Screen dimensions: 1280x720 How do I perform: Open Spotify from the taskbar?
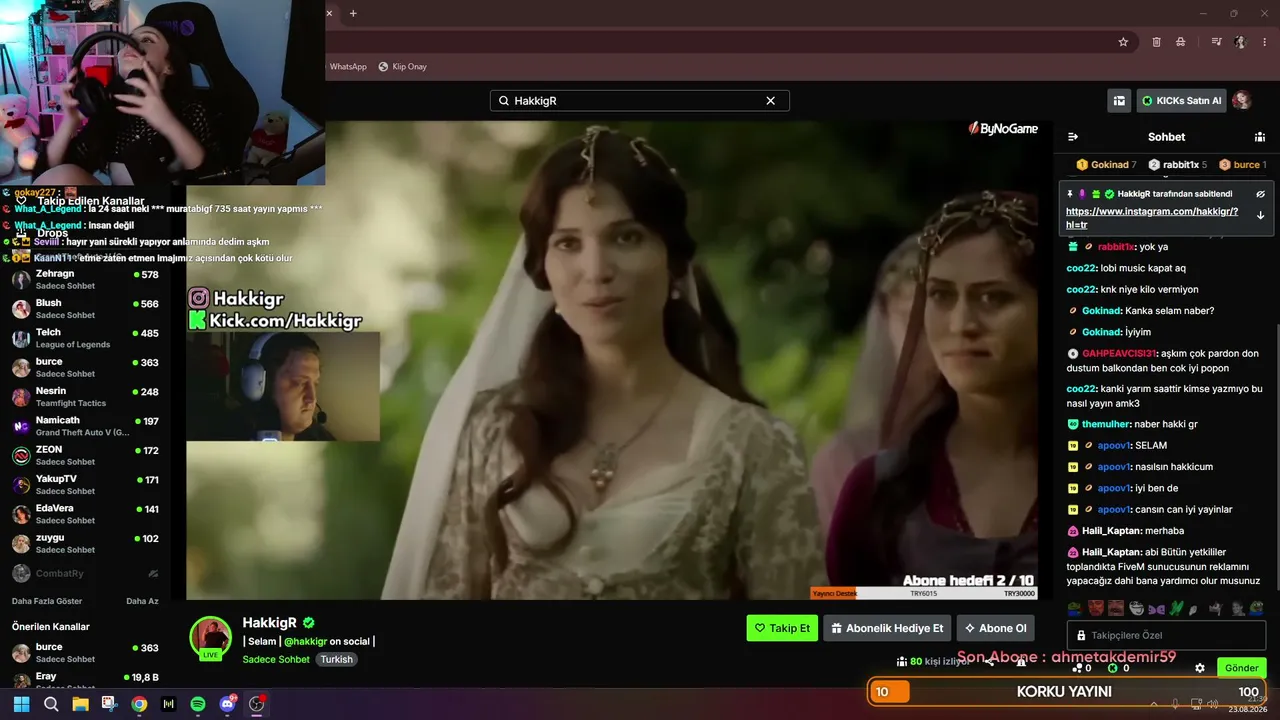(x=198, y=704)
